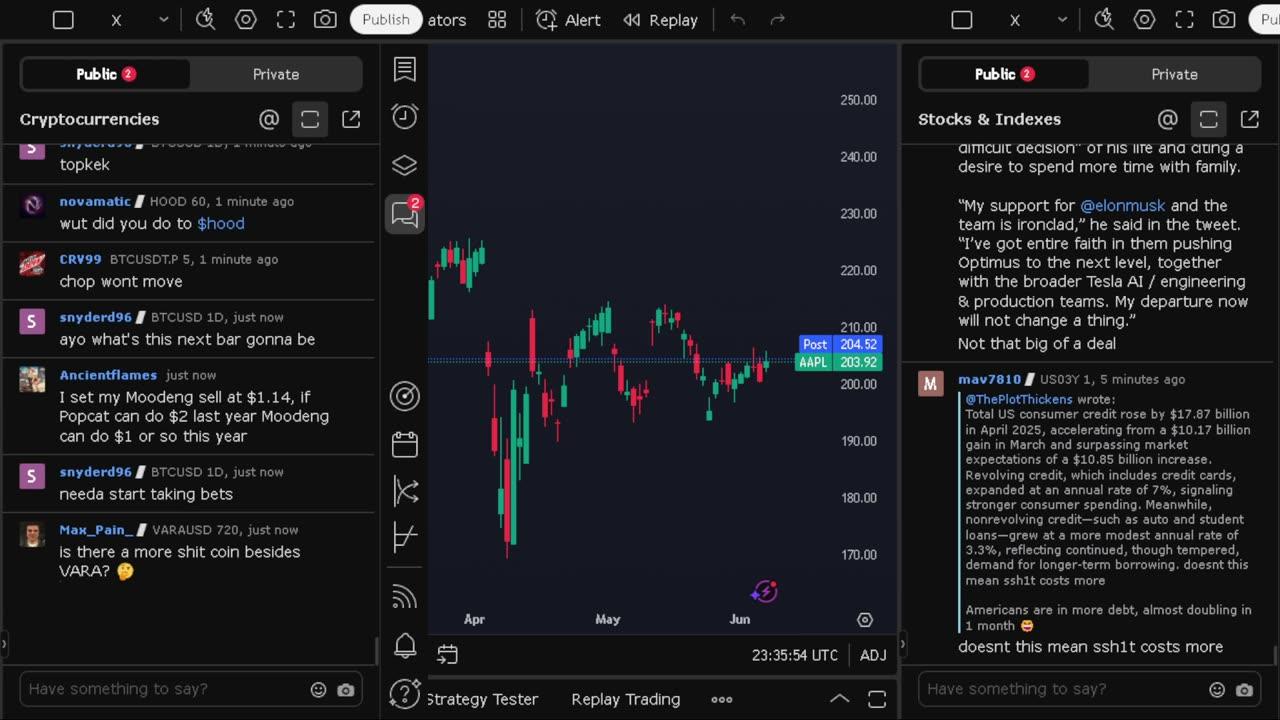This screenshot has width=1280, height=720.
Task: Focus the Cryptocurrencies message input field
Action: pyautogui.click(x=191, y=689)
